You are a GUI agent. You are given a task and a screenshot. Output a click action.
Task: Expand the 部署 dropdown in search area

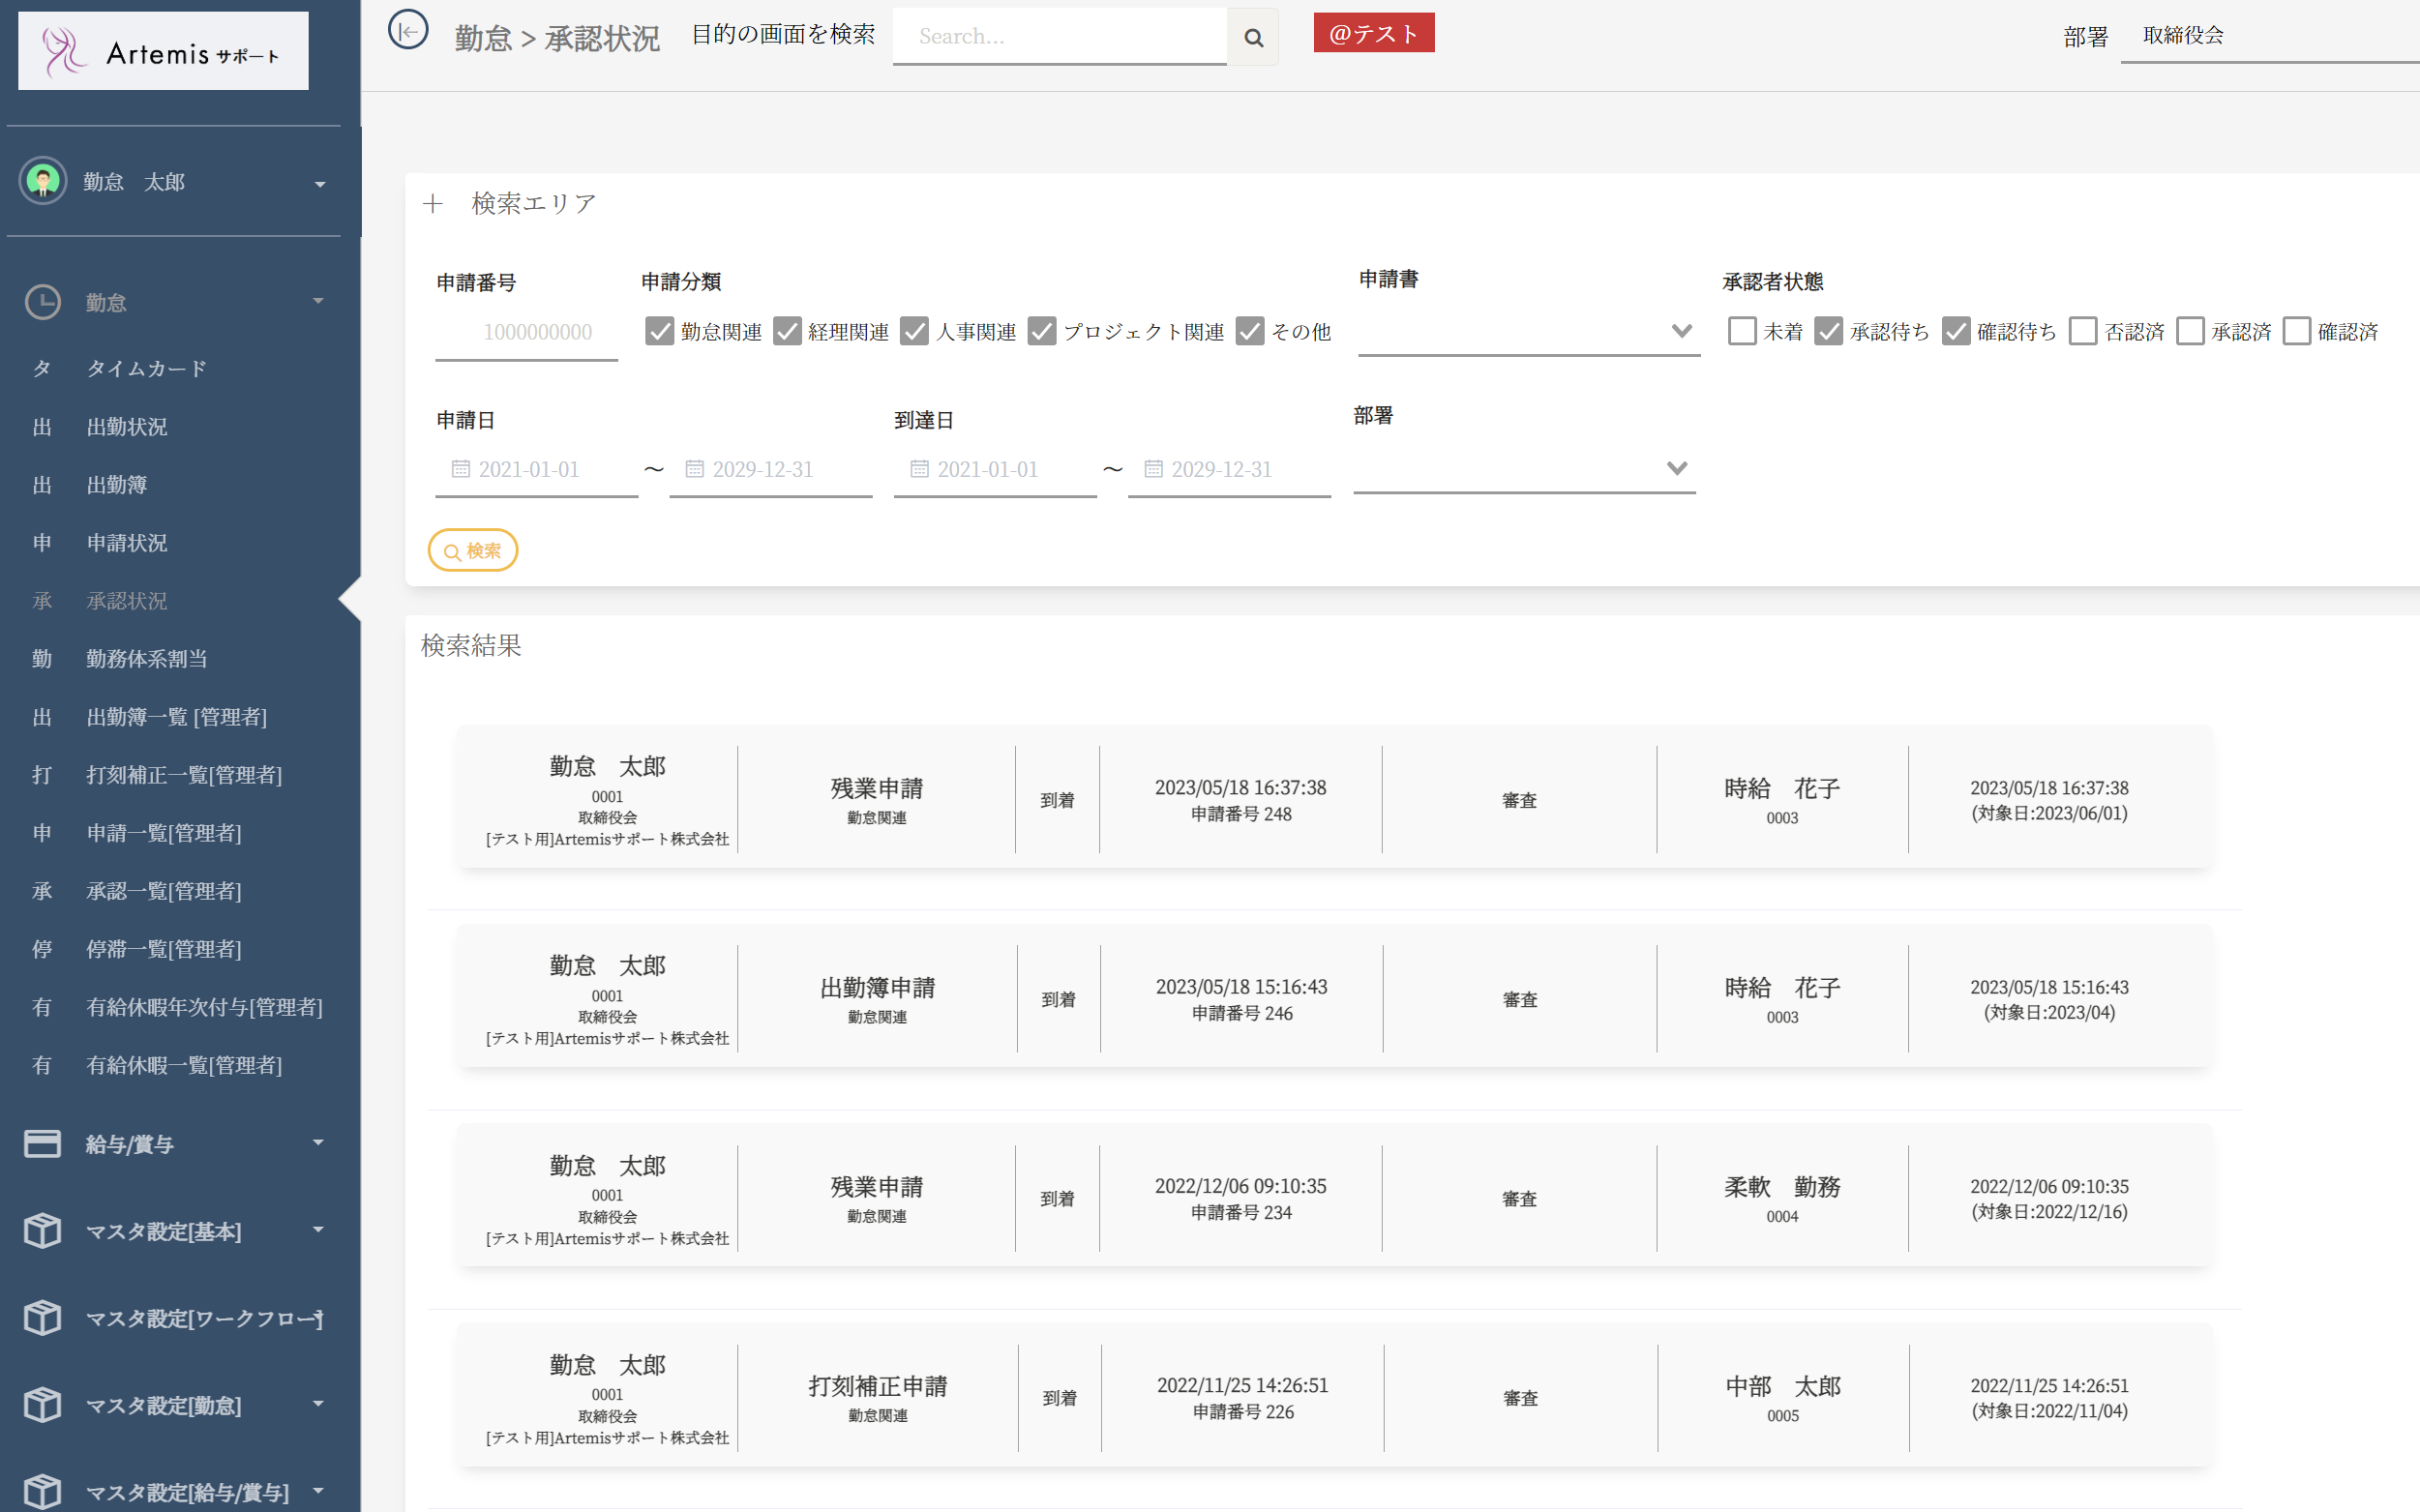(1523, 468)
